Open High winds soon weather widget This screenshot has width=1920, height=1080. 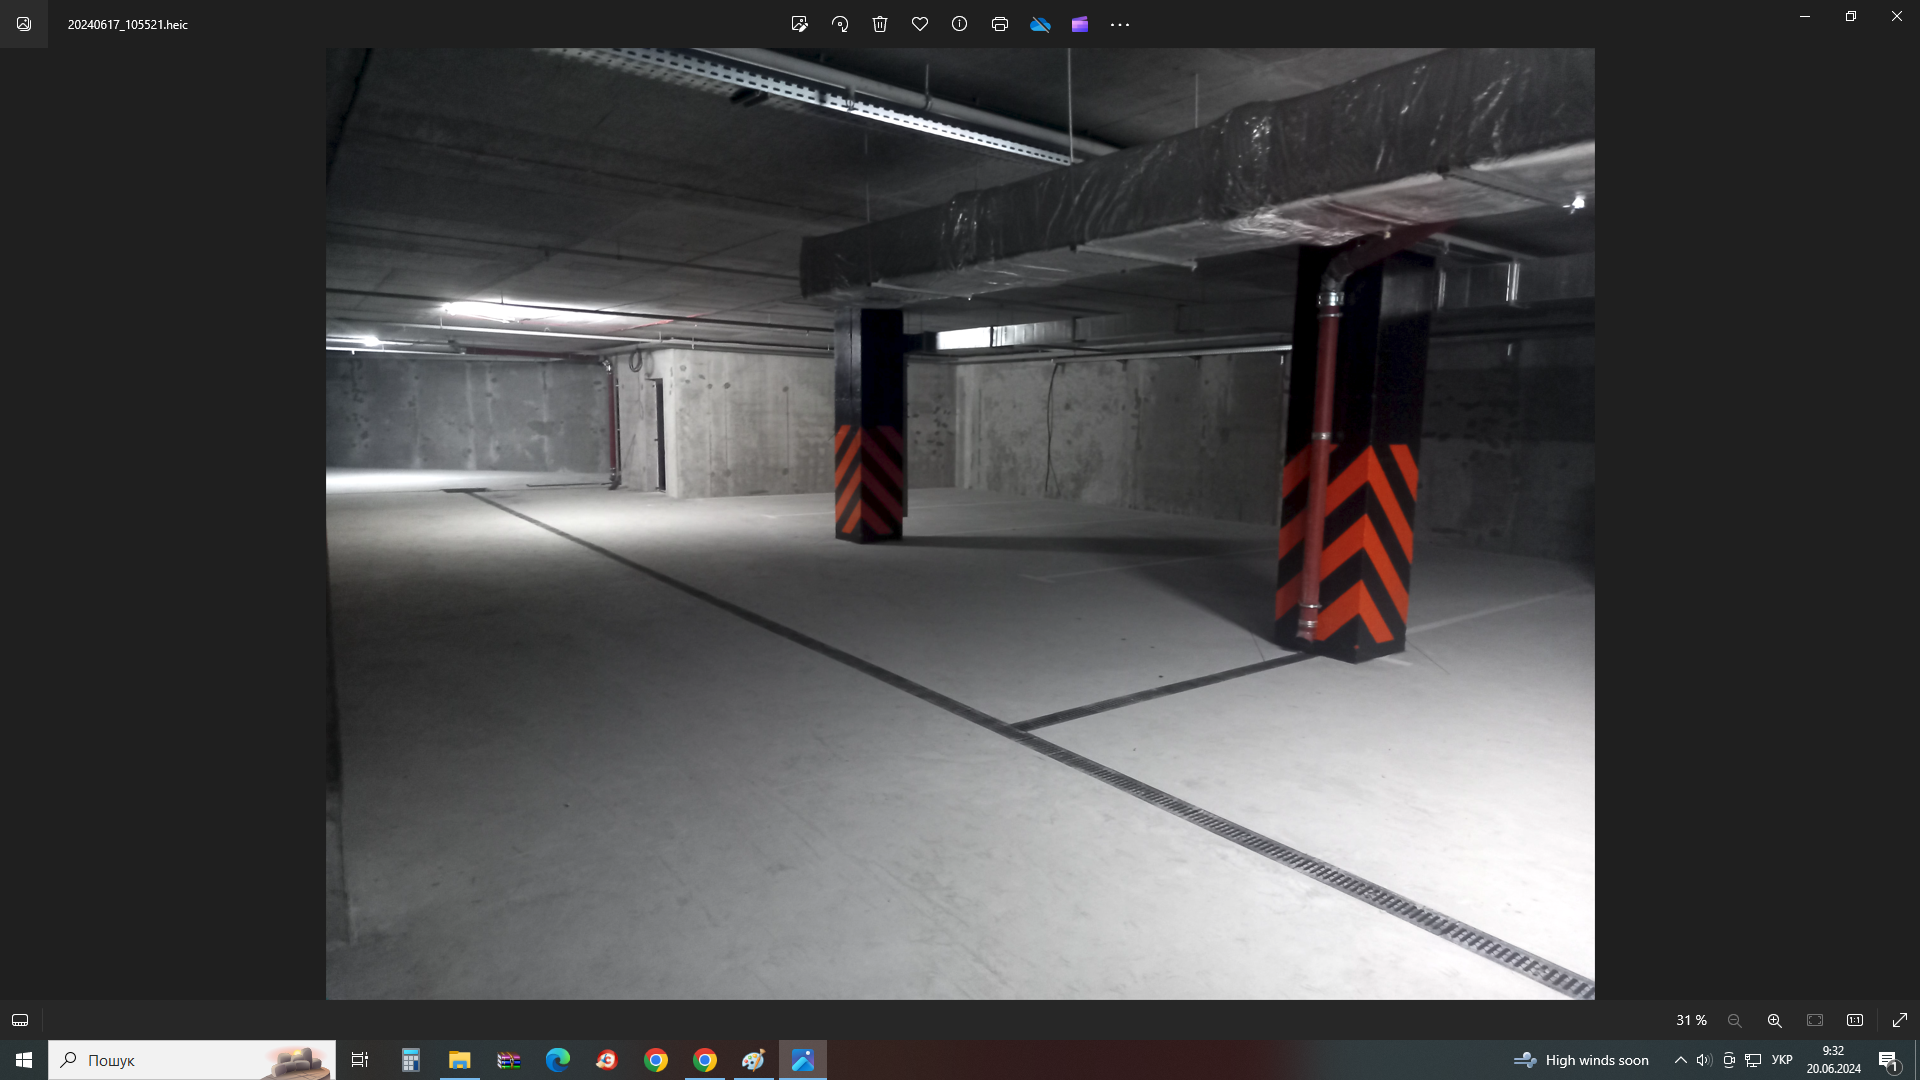[x=1581, y=1060]
